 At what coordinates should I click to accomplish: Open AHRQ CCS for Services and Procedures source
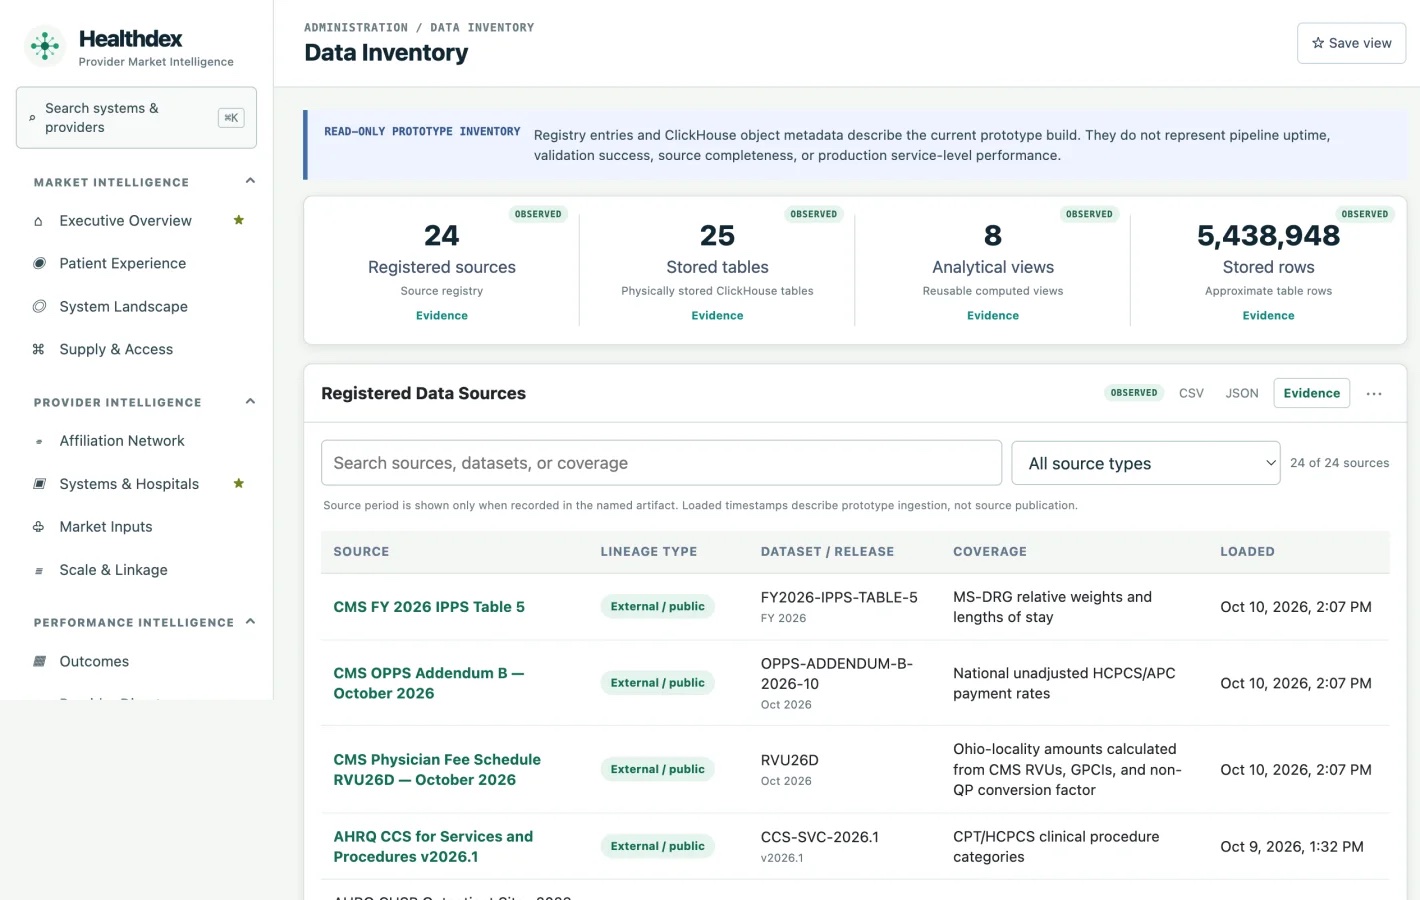[433, 847]
